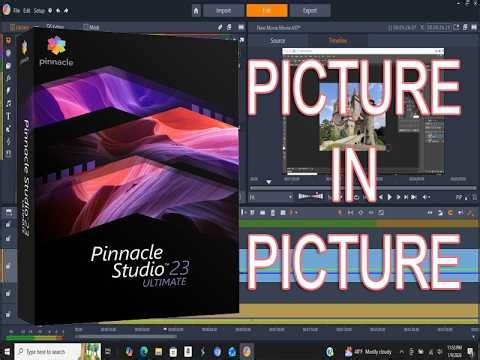
Task: Jump to next clip in preview
Action: (x=406, y=197)
